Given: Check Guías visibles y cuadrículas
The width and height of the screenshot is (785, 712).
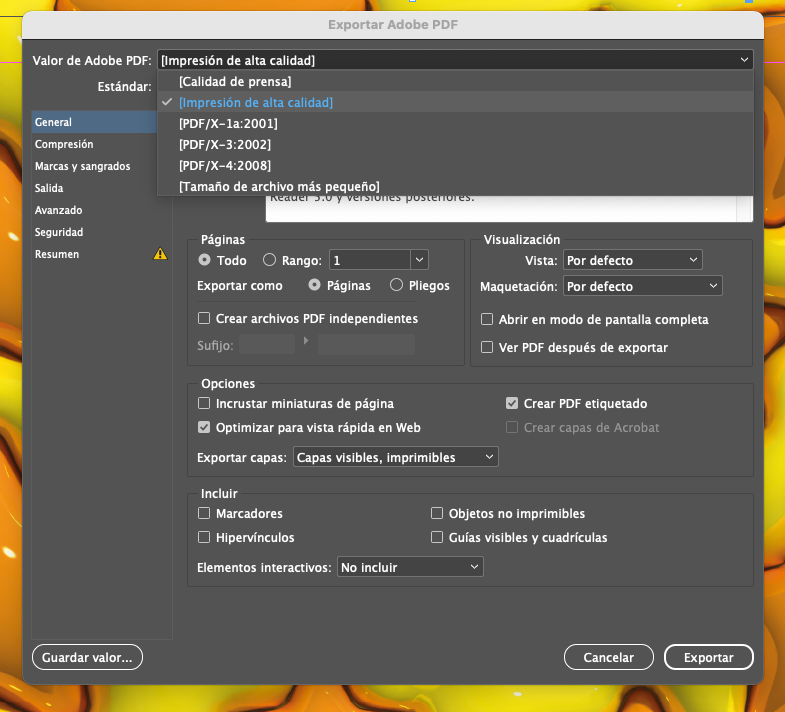Looking at the screenshot, I should point(437,538).
